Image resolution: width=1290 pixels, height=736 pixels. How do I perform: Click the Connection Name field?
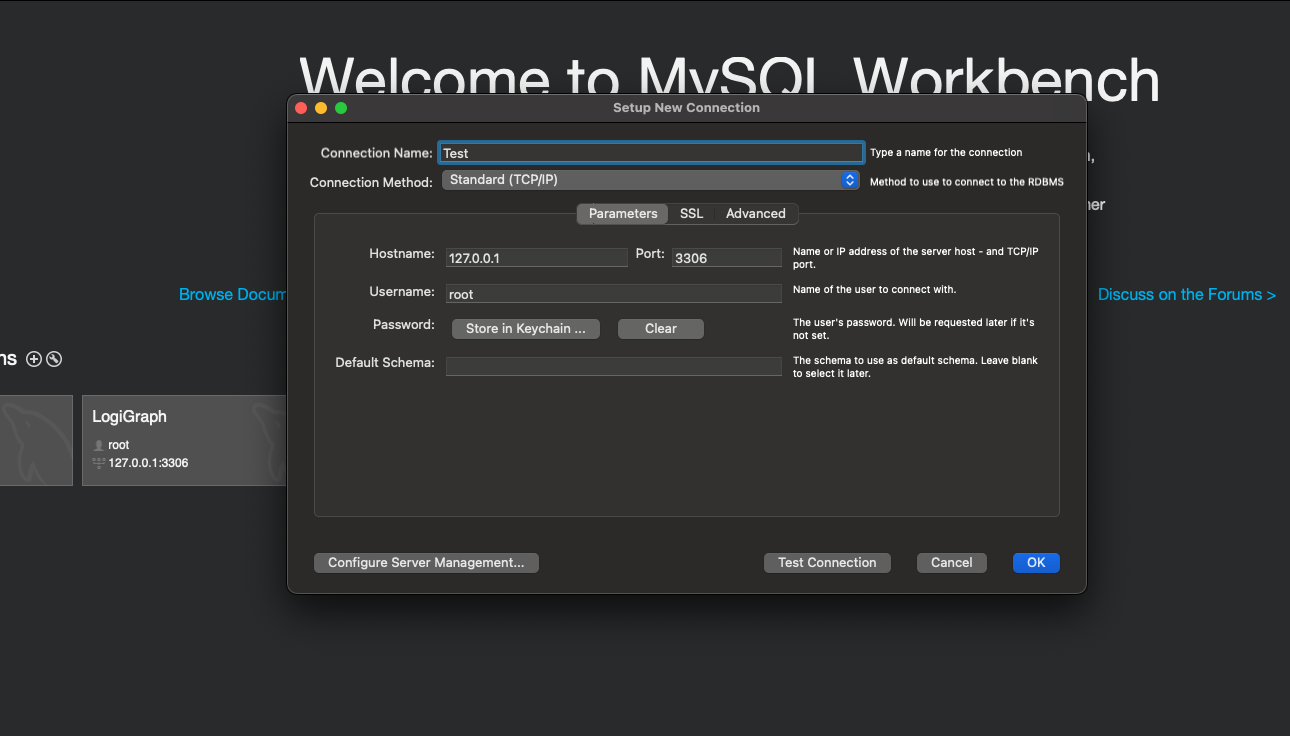click(x=651, y=153)
